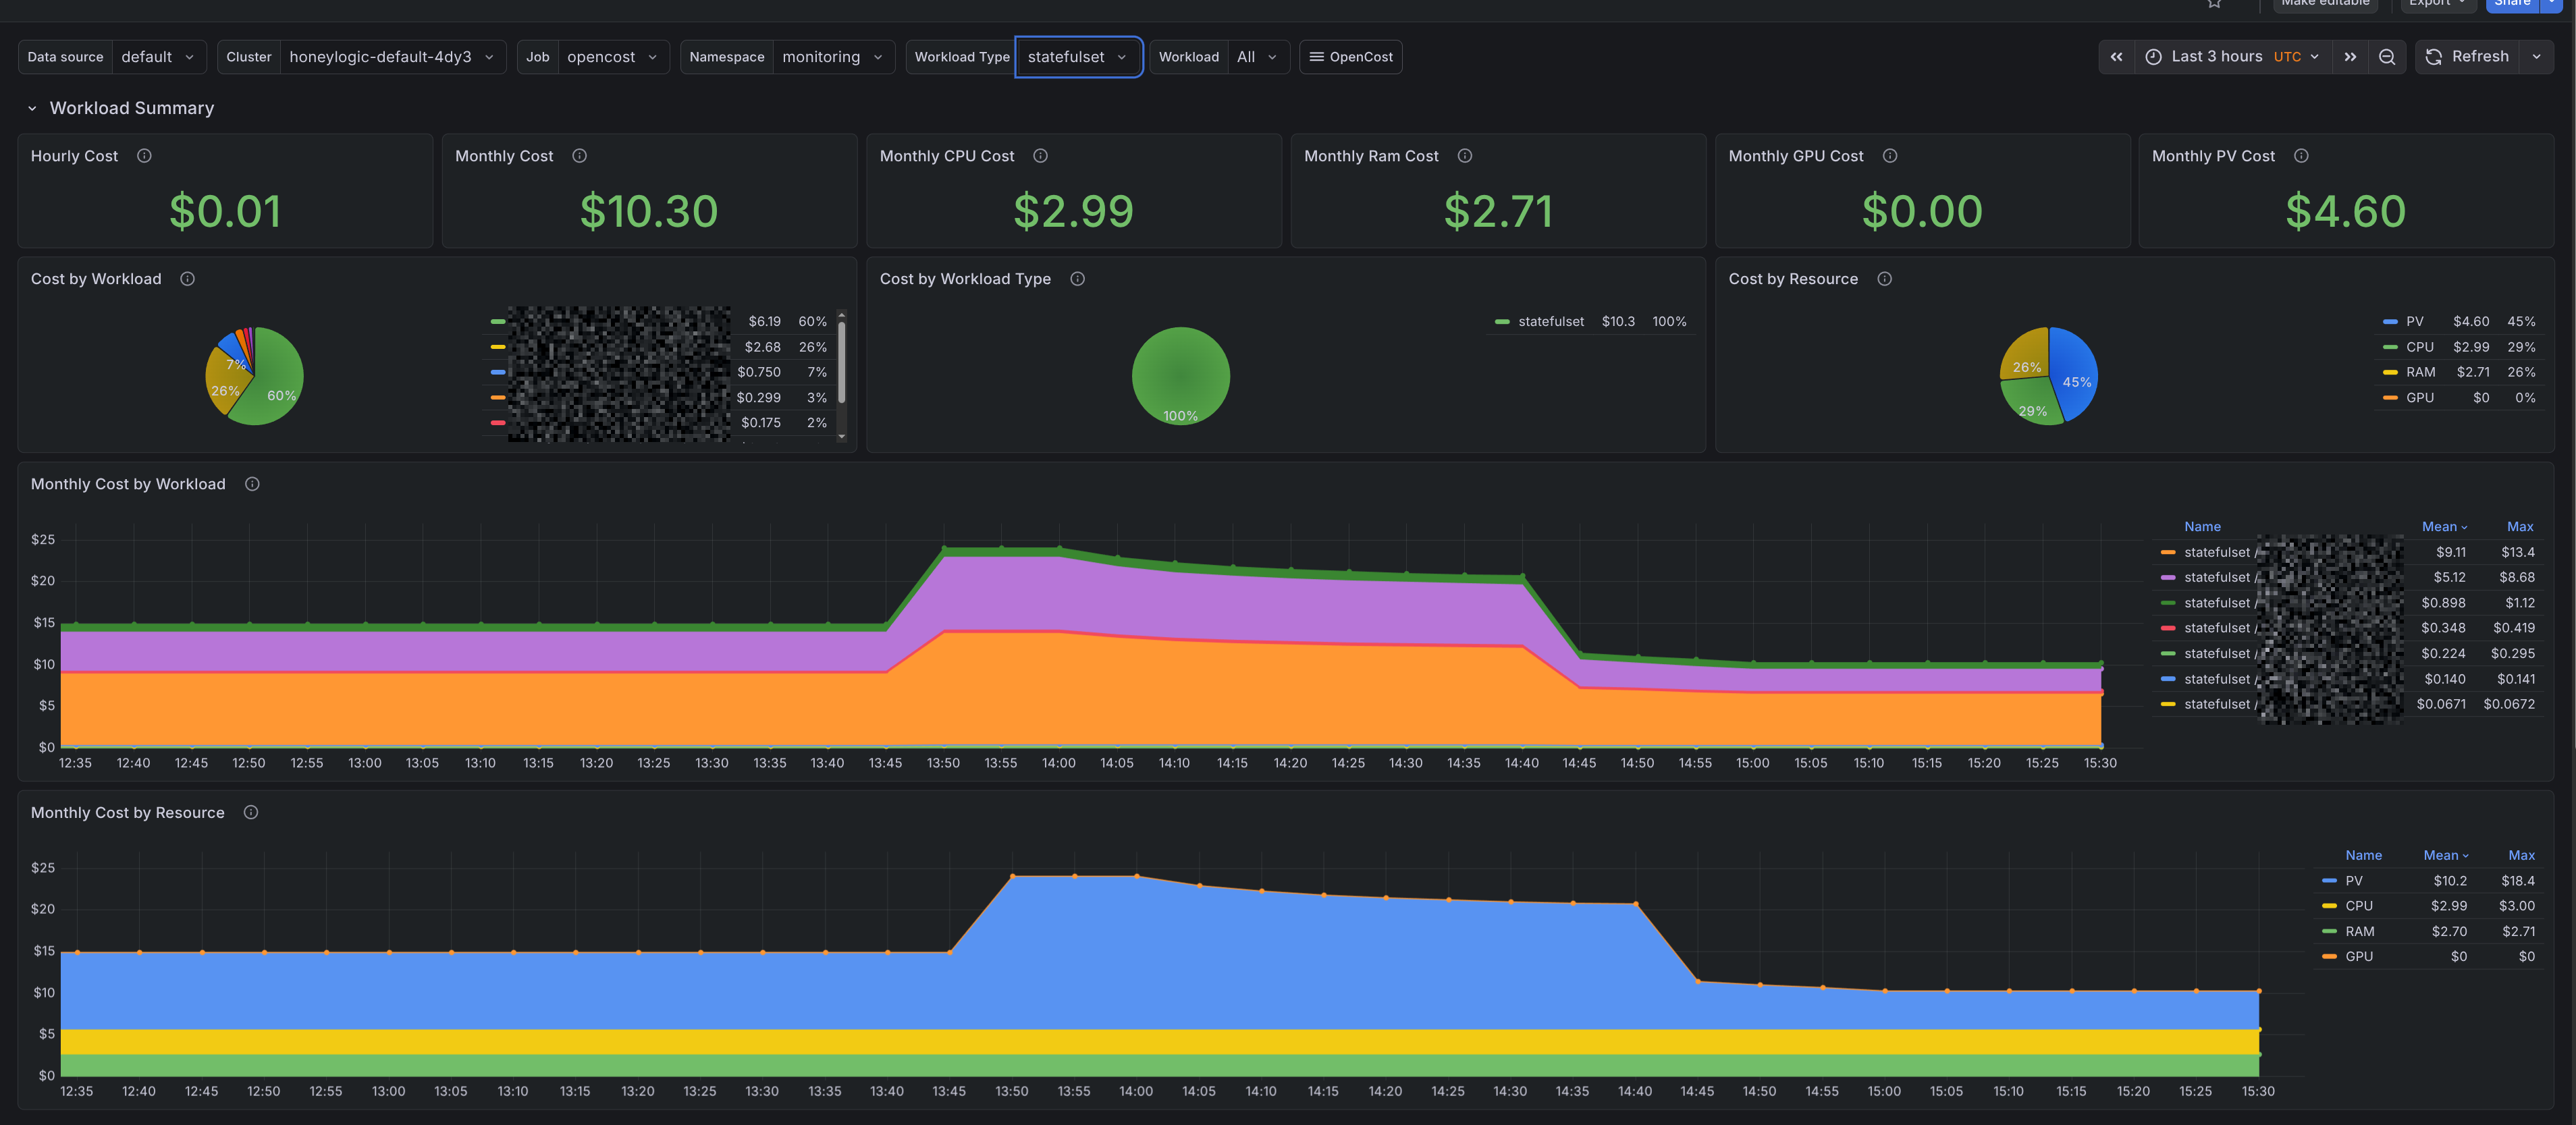Star this dashboard as favorite
2576x1125 pixels.
pos(2215,4)
